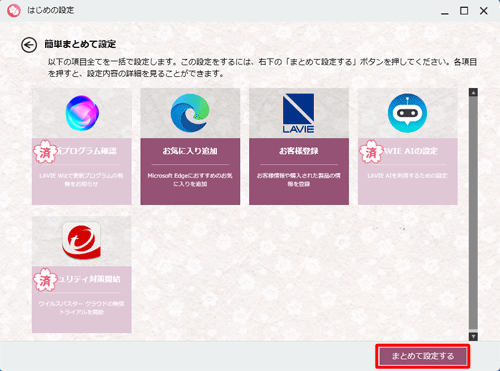Maximize the はじめの設定 window
500x371 pixels.
click(x=464, y=11)
